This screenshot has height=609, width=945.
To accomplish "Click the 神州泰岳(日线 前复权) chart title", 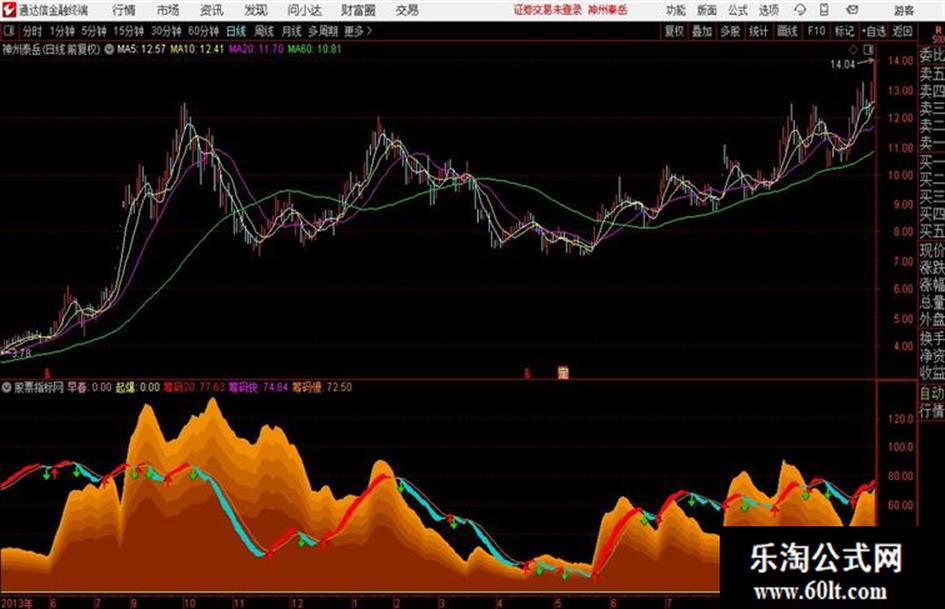I will click(x=52, y=49).
